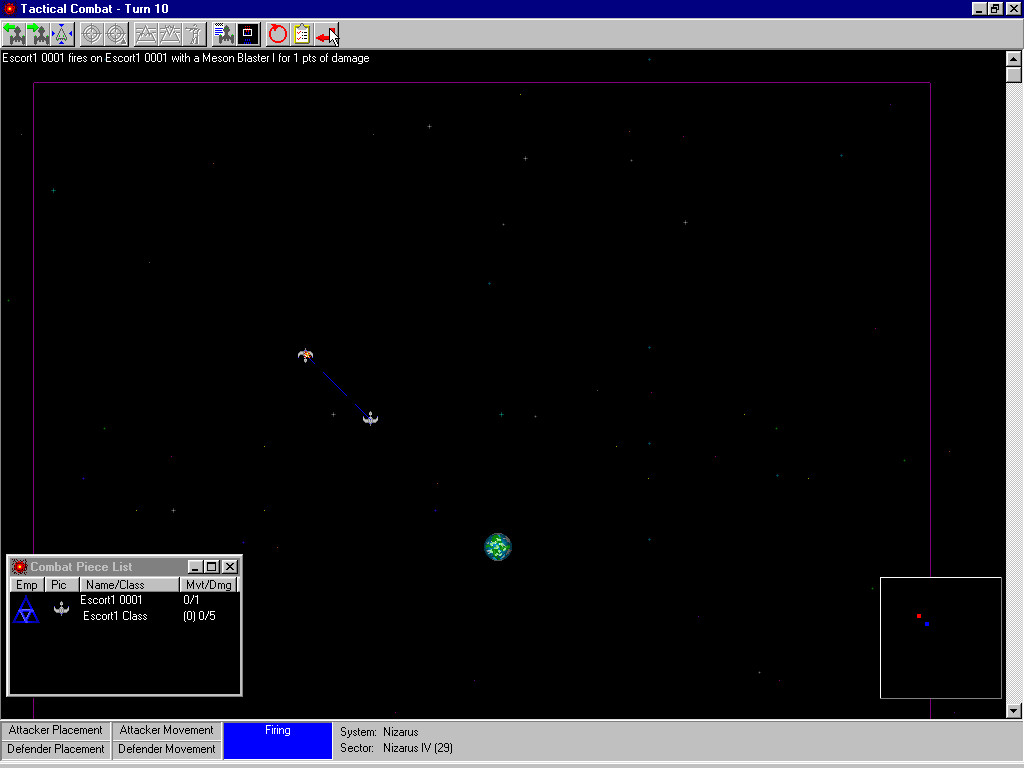This screenshot has height=768, width=1024.
Task: Click the first grayed target crosshair icon
Action: (x=91, y=34)
